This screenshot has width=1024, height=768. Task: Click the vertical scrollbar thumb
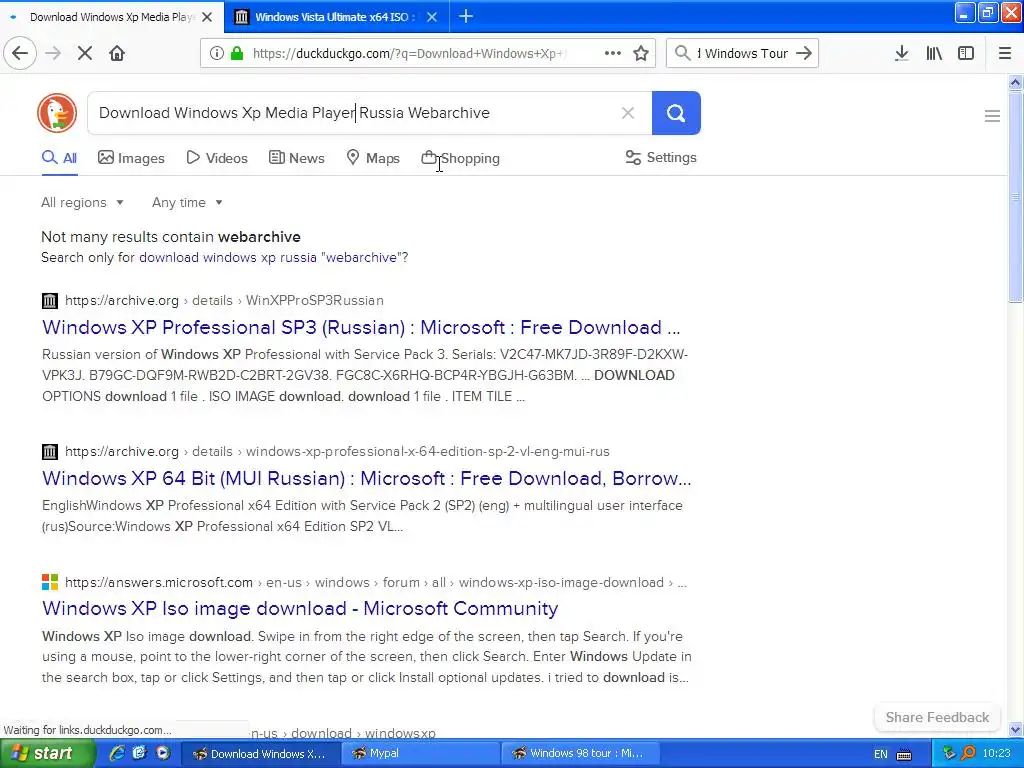(1015, 196)
